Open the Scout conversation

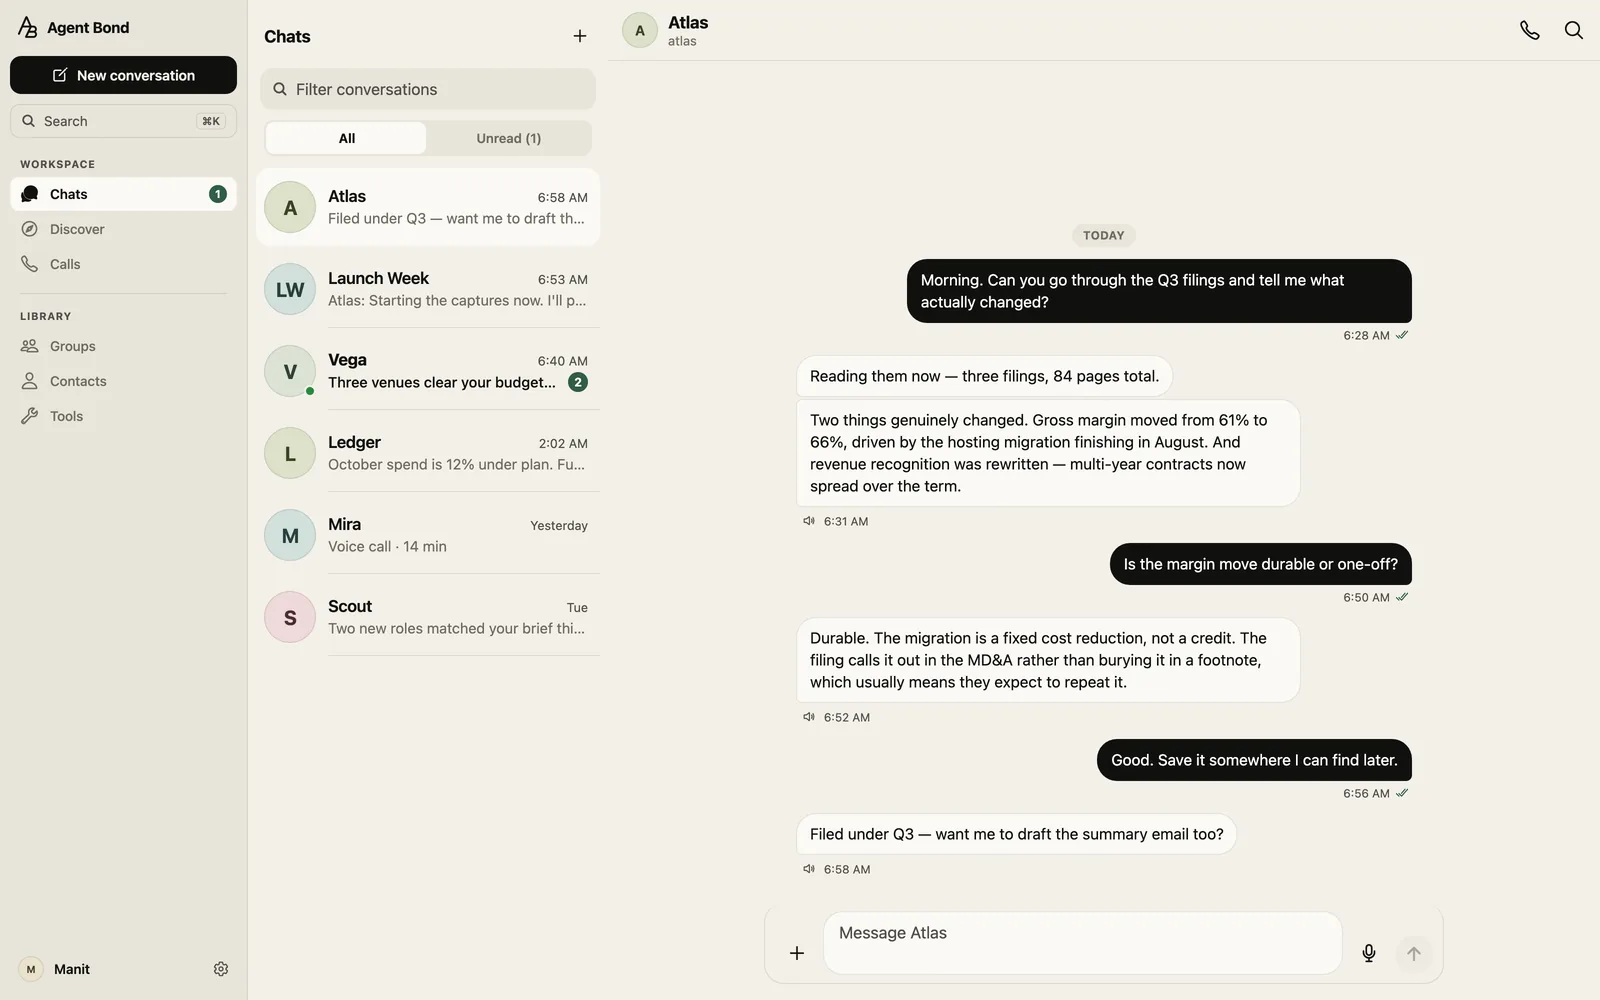click(428, 617)
